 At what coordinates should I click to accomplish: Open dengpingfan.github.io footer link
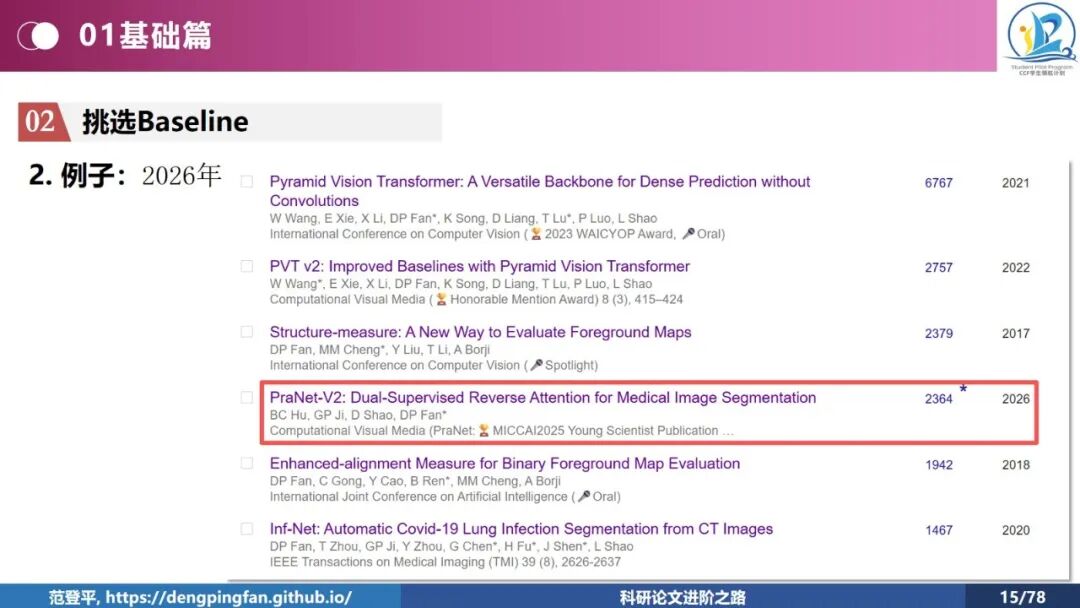(x=228, y=596)
